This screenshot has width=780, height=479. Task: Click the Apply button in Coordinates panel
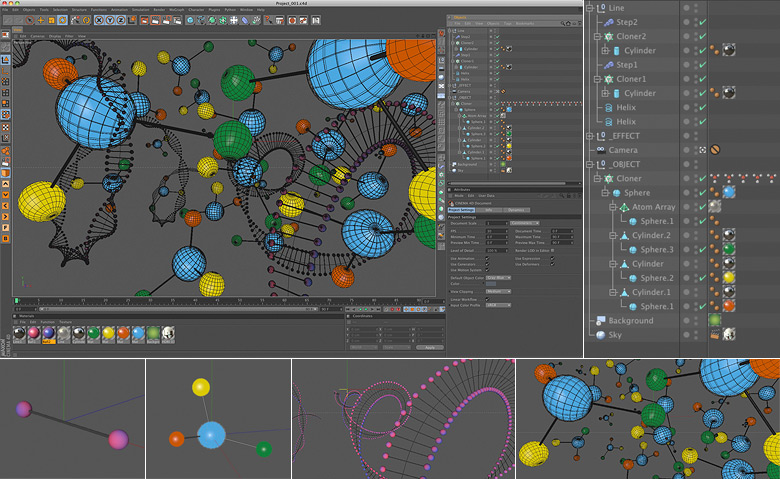429,346
